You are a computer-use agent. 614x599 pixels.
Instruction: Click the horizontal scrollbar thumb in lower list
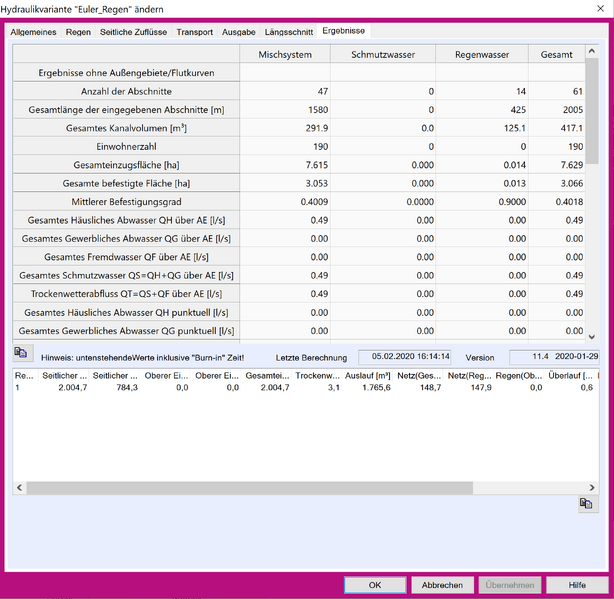tap(249, 487)
